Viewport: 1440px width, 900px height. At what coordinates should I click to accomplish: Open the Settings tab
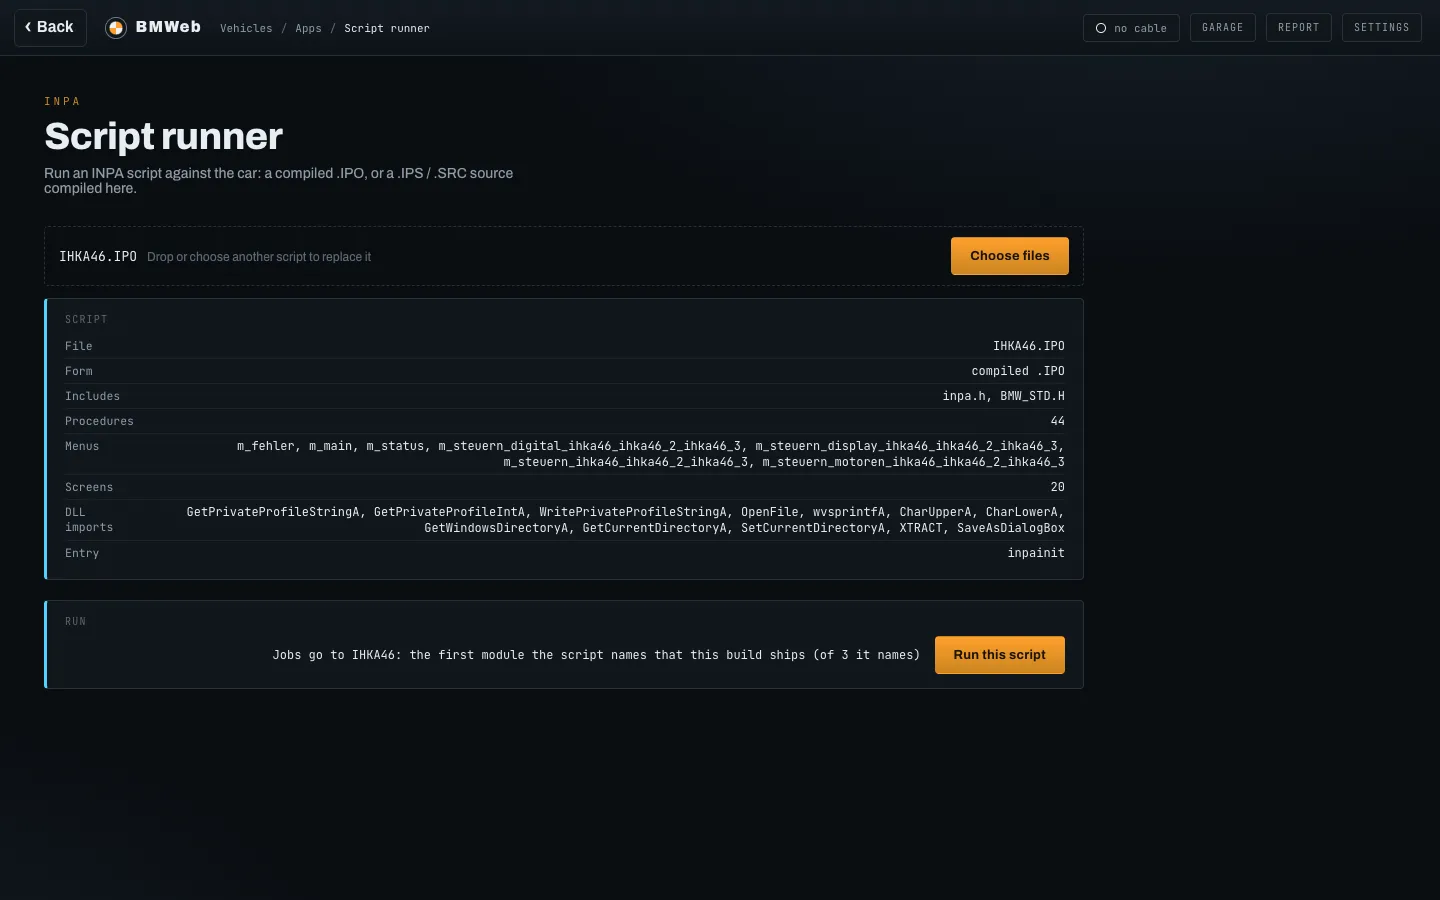[x=1381, y=28]
